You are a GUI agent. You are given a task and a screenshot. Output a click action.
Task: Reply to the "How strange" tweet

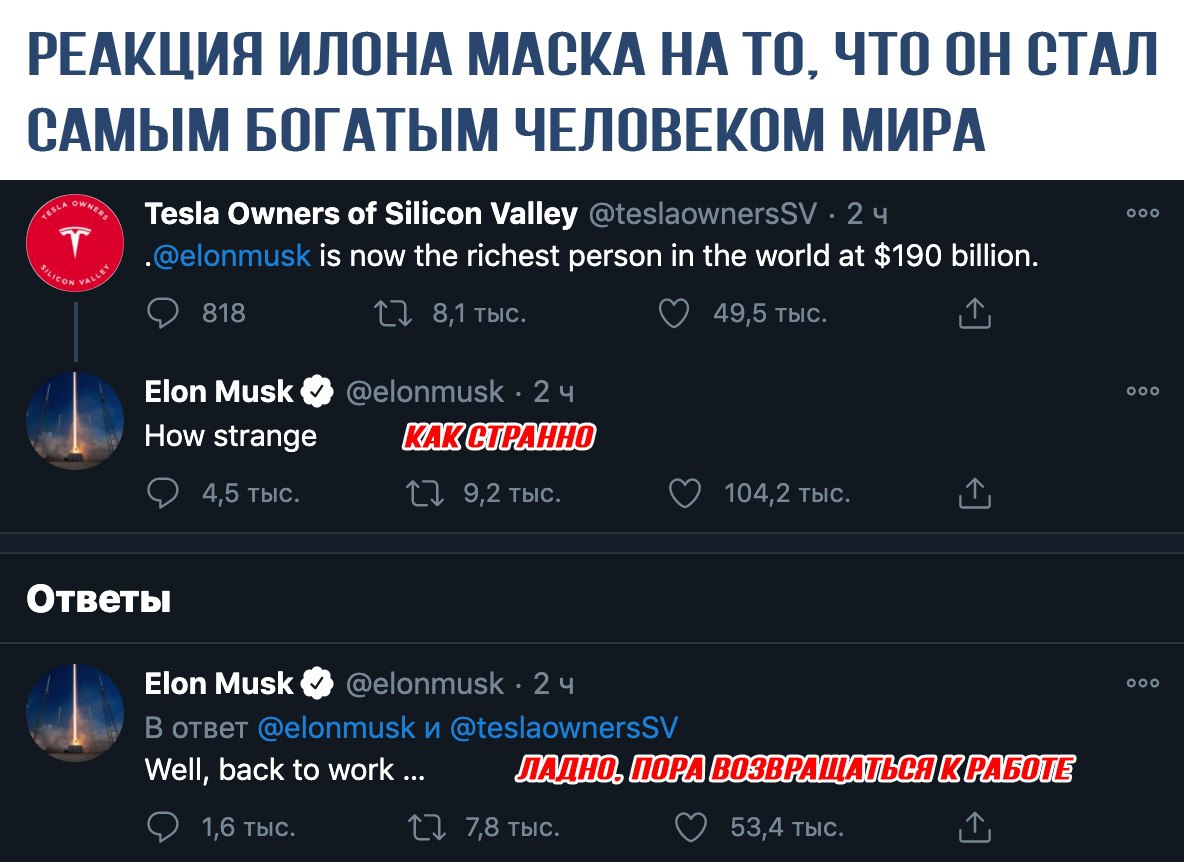pos(161,493)
